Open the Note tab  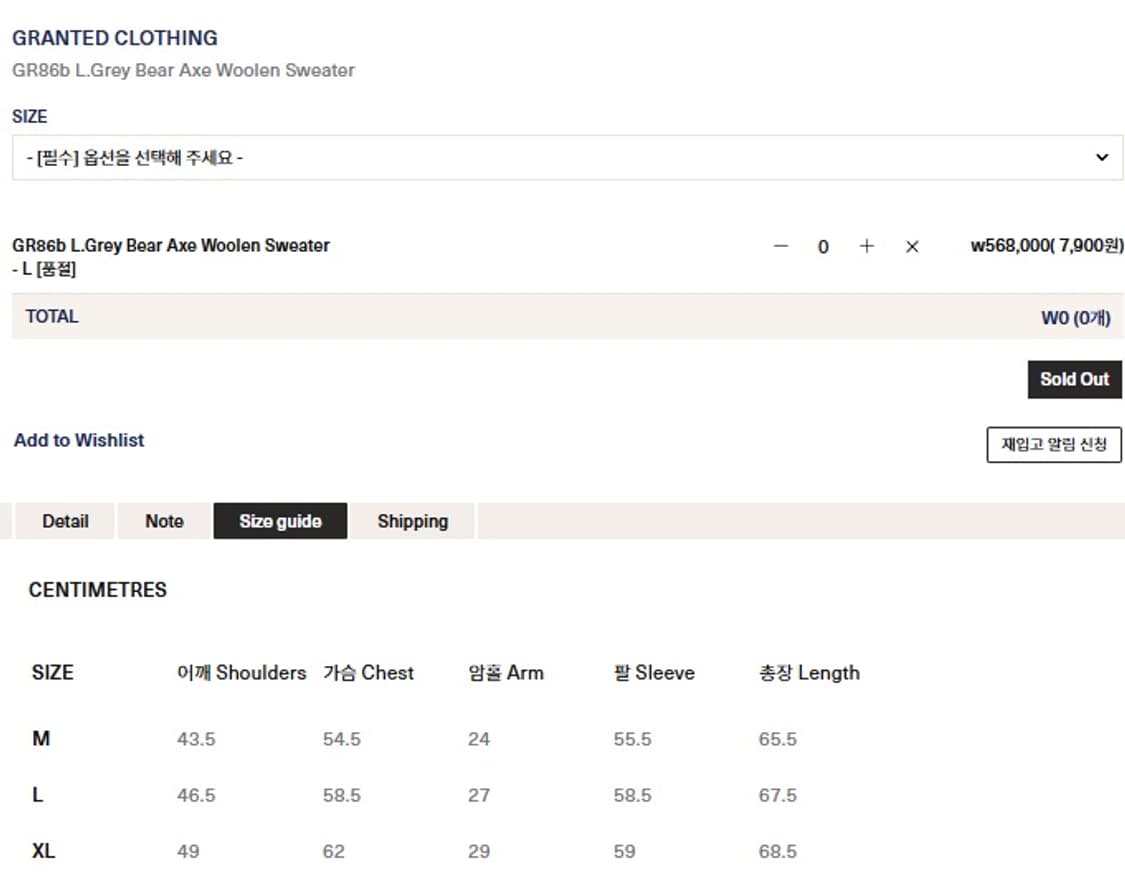coord(164,521)
